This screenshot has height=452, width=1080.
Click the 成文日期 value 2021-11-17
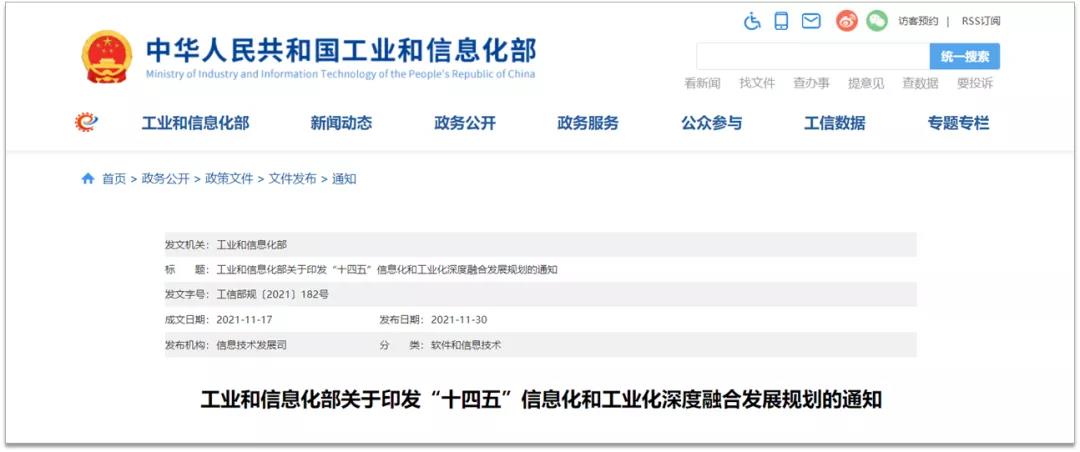[x=245, y=320]
